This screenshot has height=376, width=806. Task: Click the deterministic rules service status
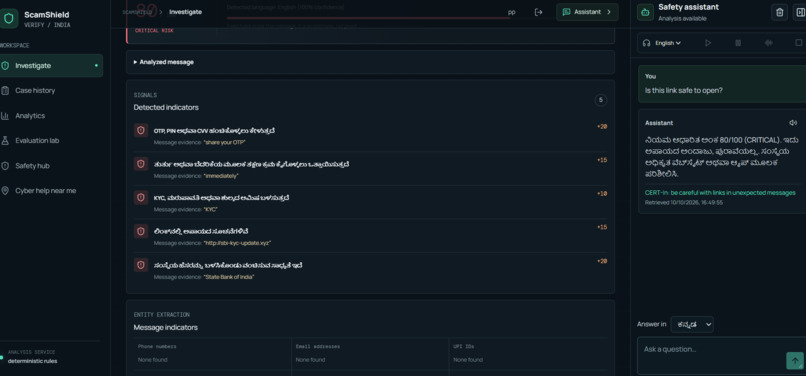32,361
